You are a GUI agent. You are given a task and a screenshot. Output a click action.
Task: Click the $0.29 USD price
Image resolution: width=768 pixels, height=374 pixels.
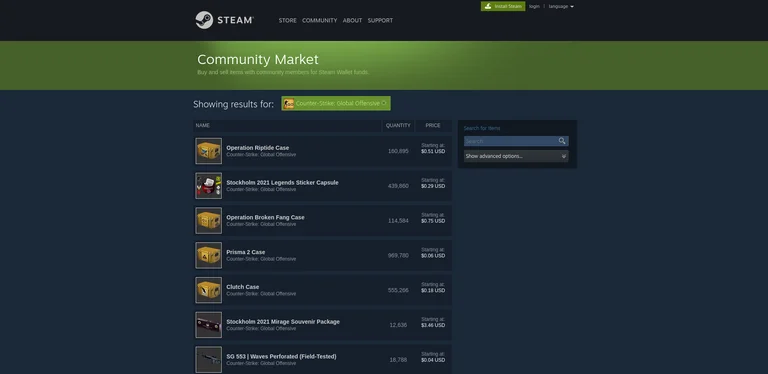coord(433,187)
